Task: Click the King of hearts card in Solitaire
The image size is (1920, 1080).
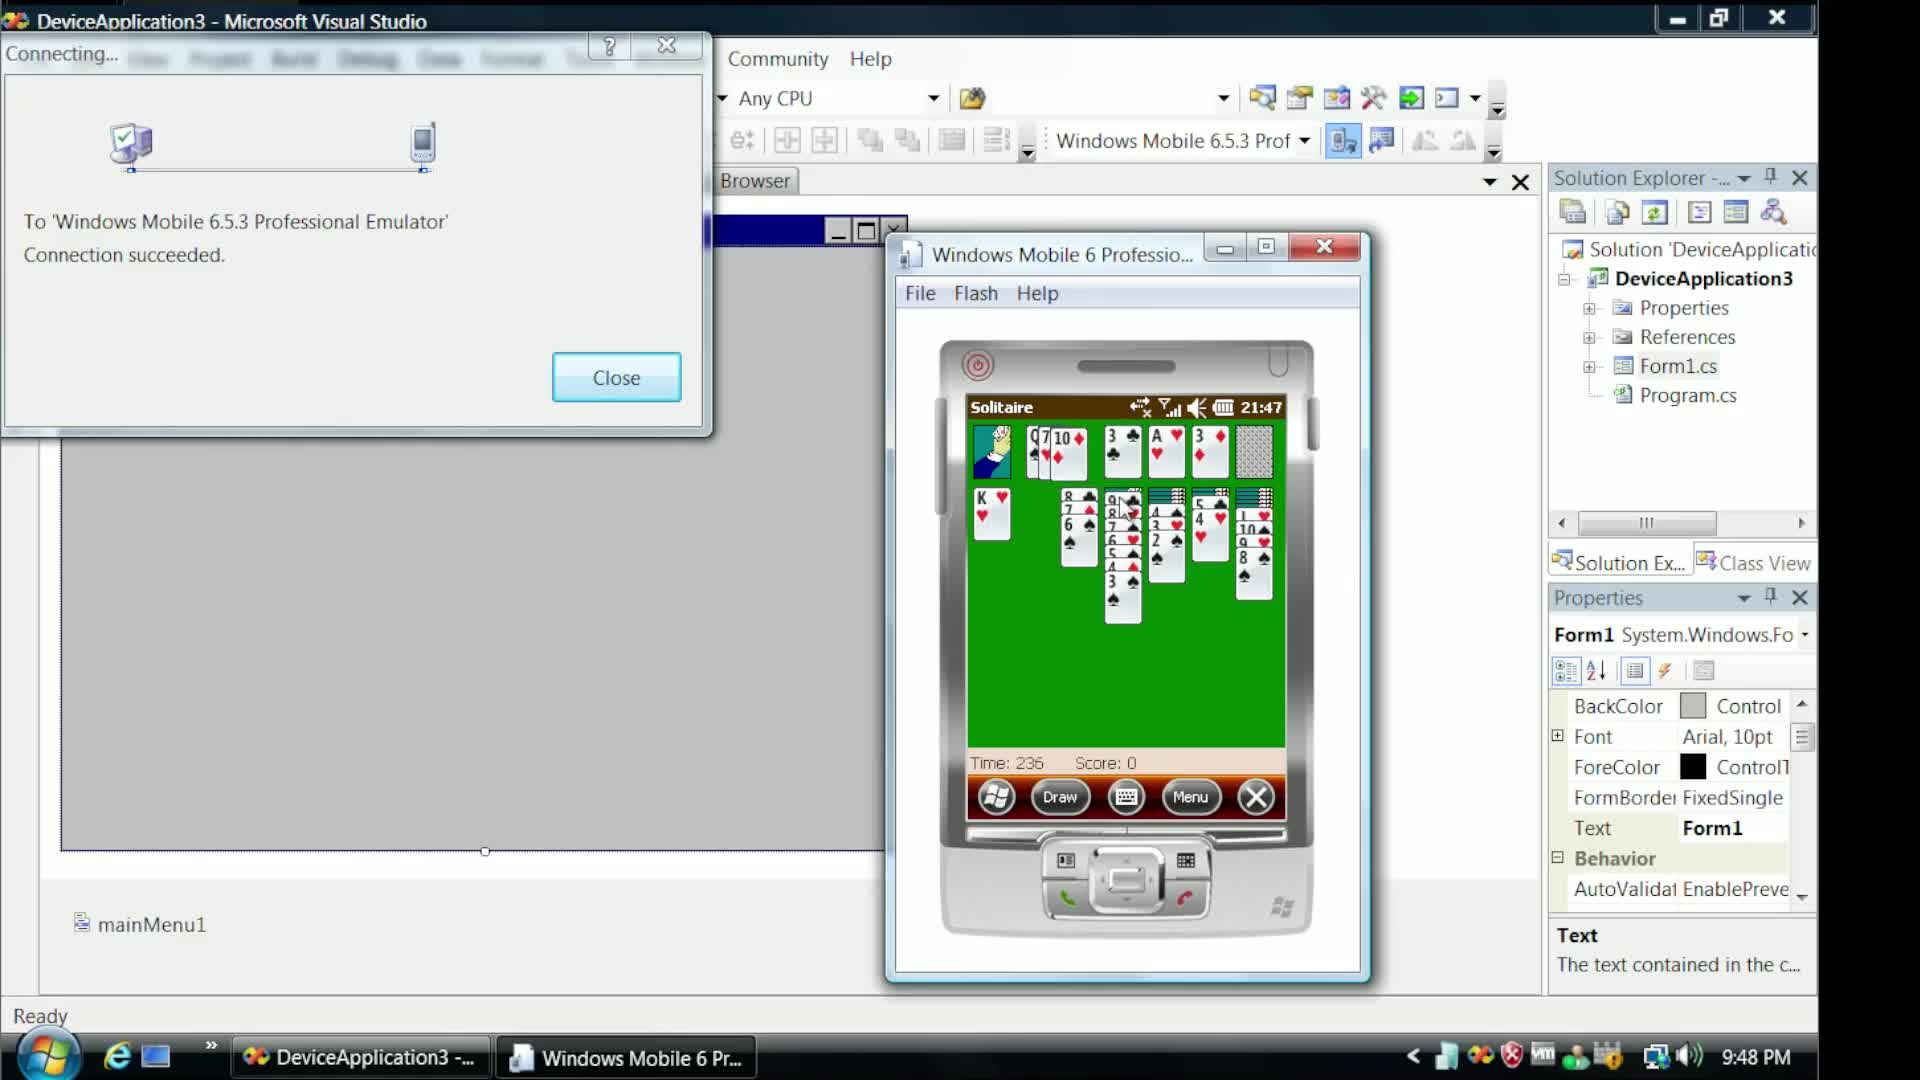Action: (992, 513)
